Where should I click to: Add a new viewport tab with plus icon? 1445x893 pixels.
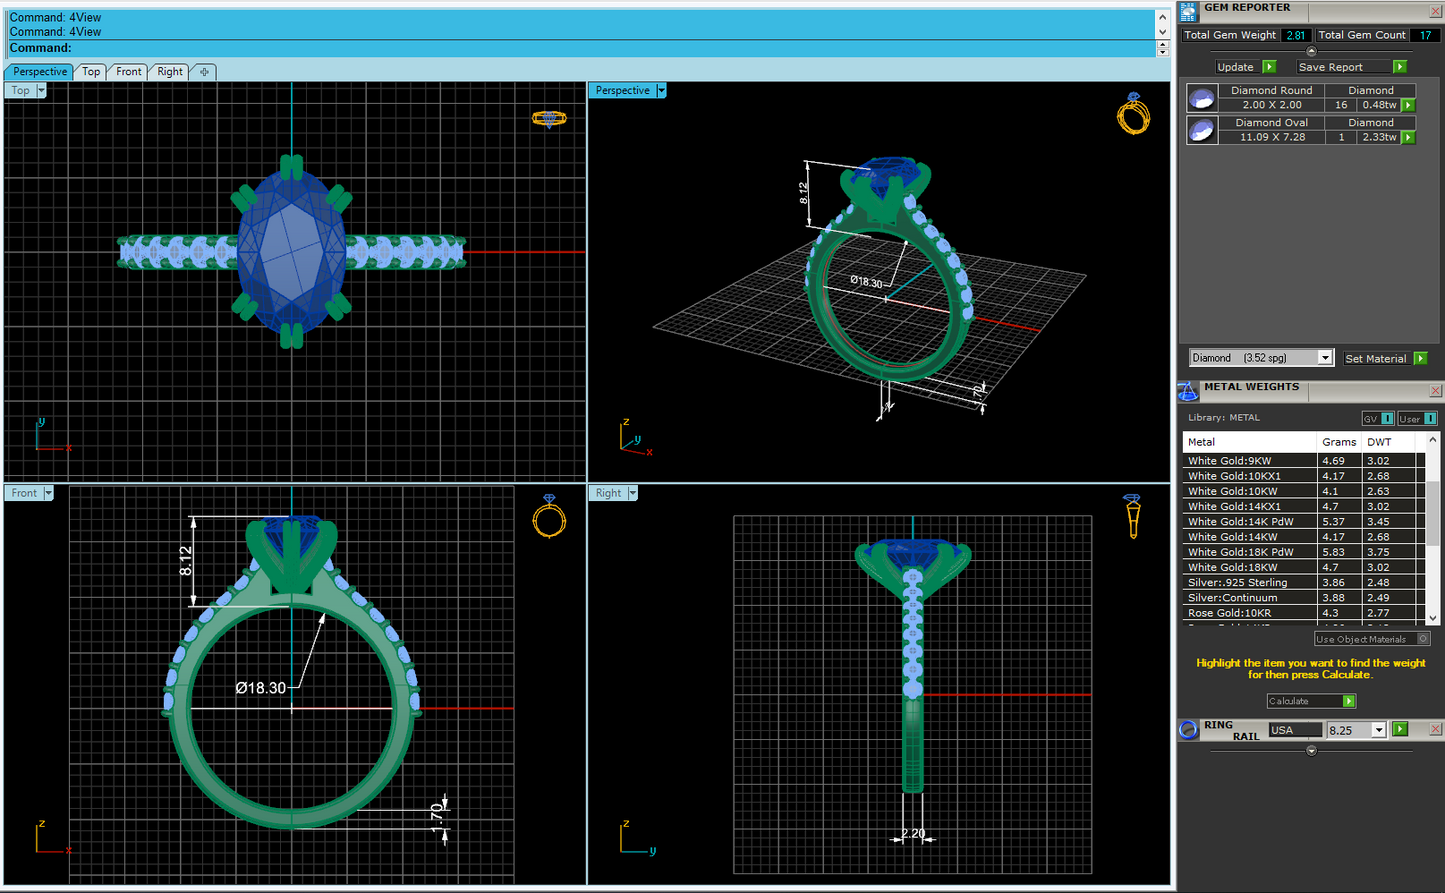[204, 72]
